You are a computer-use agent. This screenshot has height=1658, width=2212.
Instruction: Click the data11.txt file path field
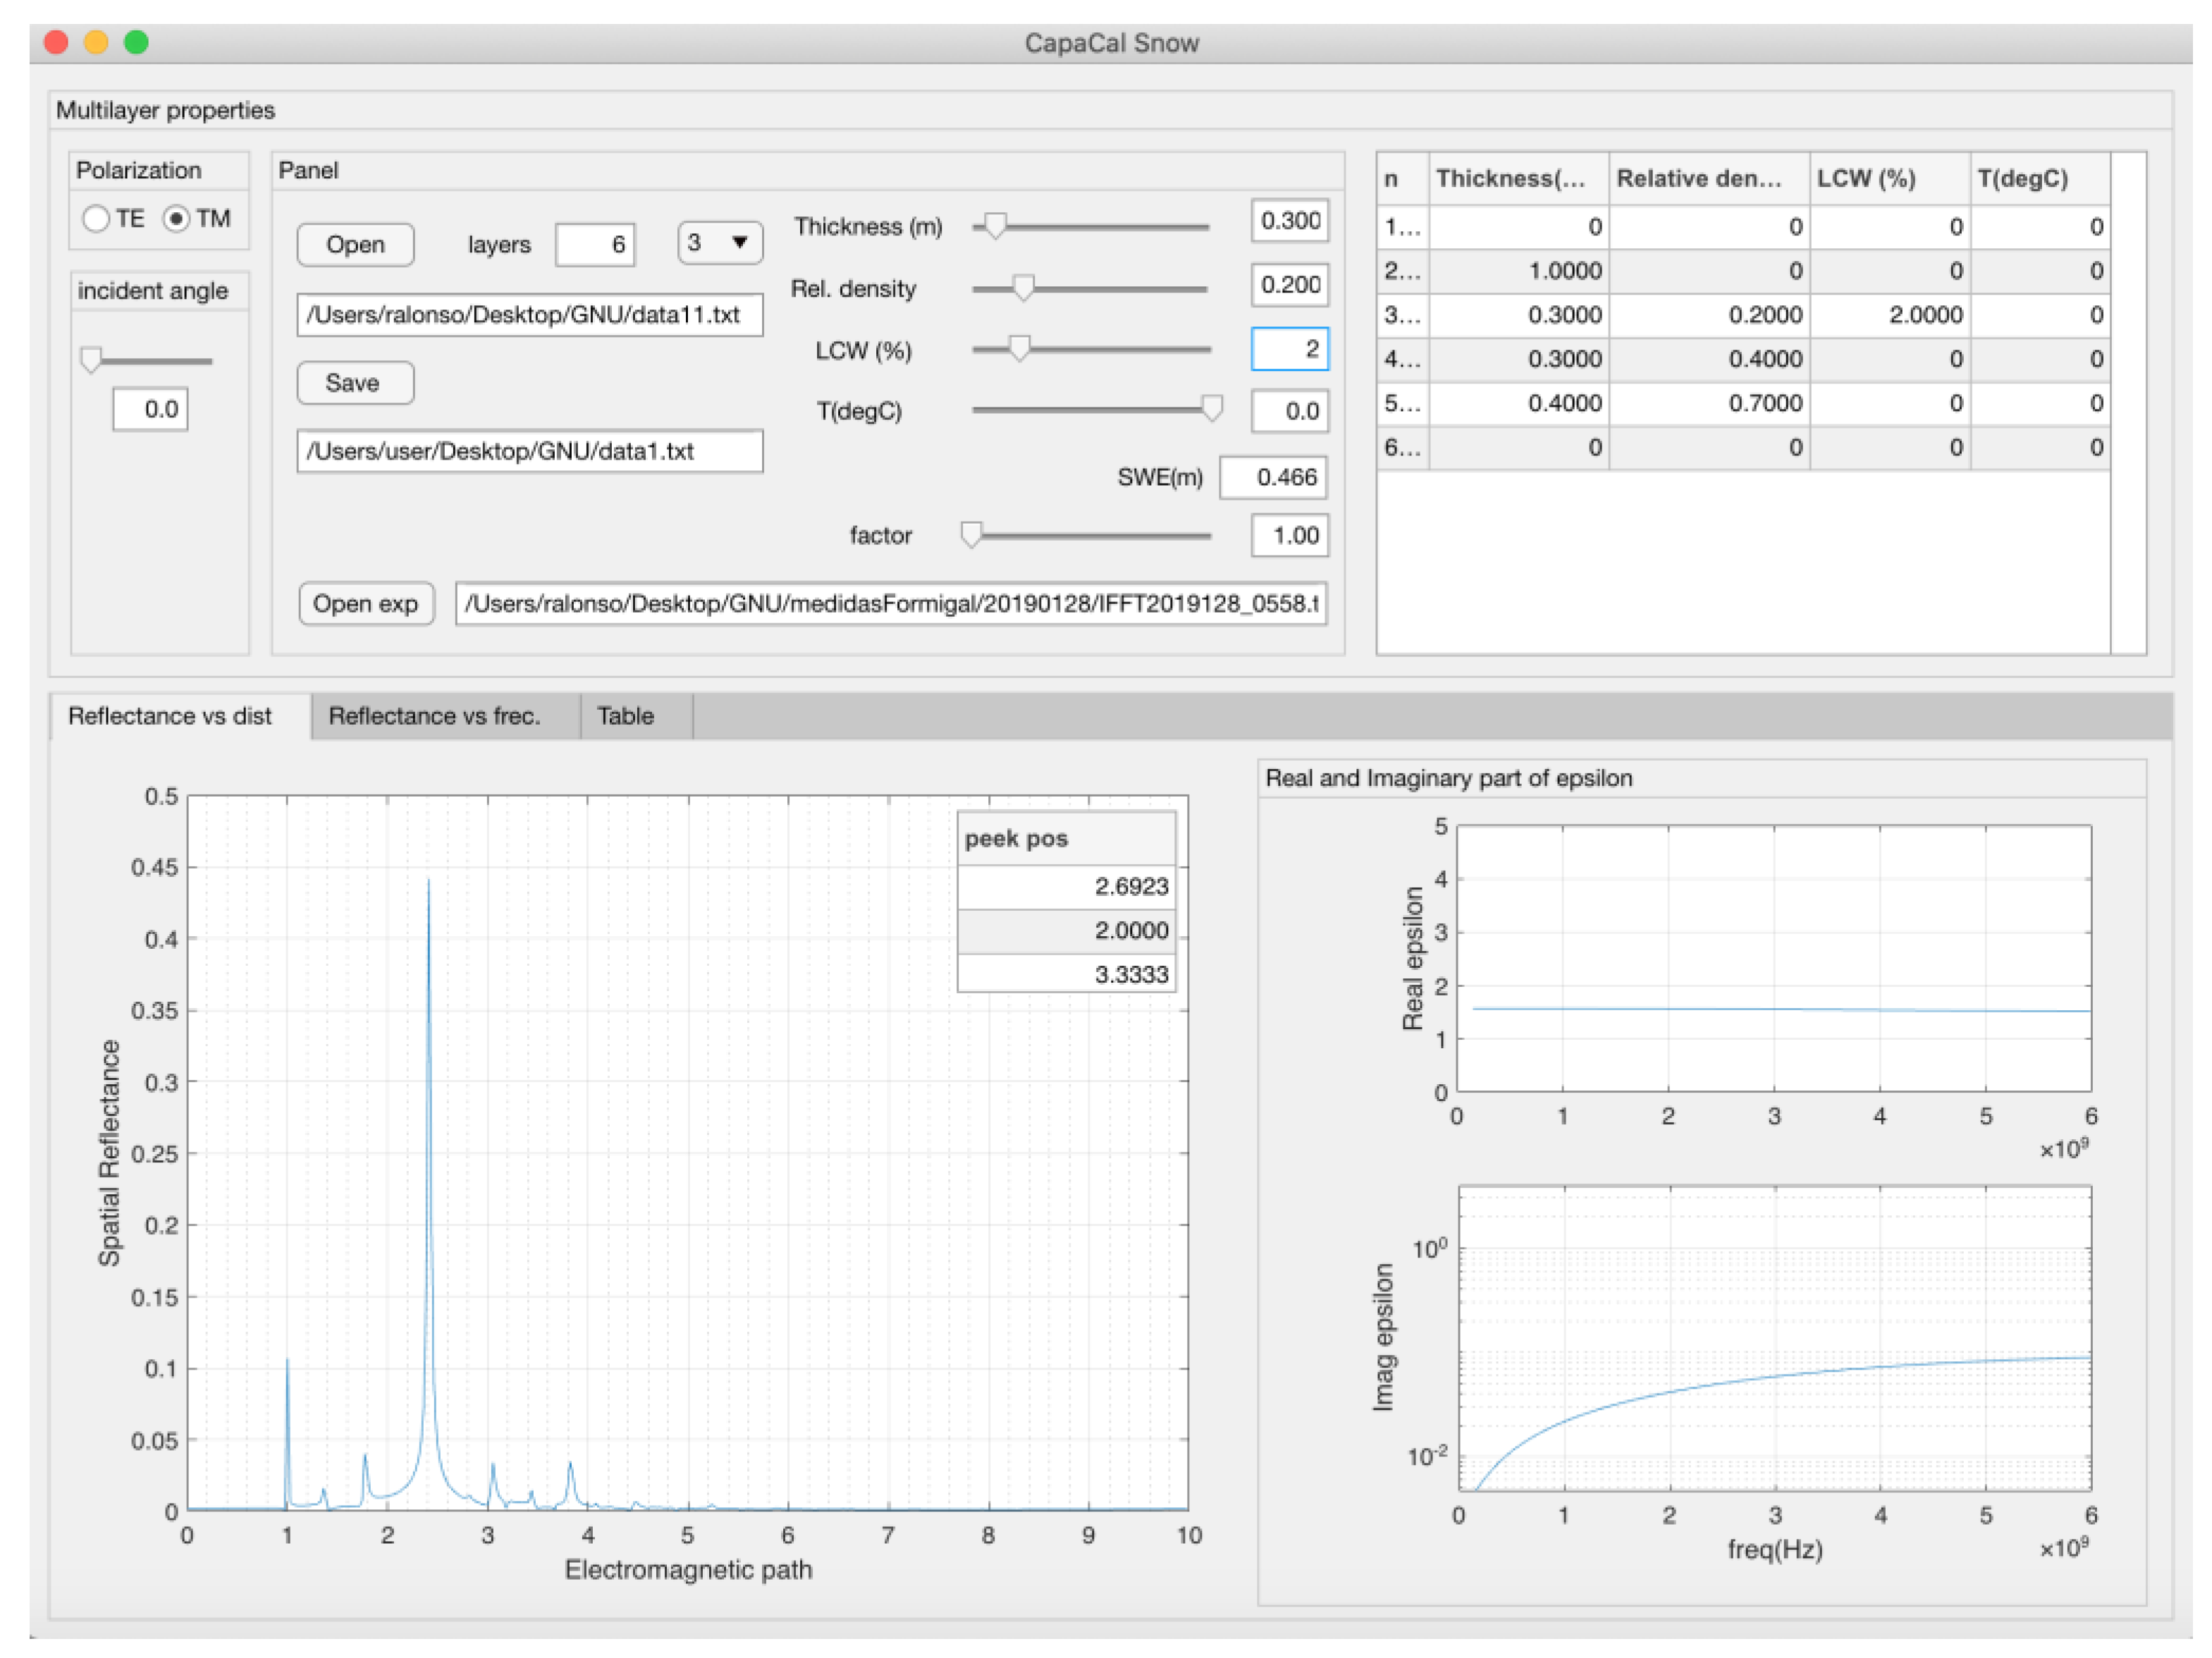click(x=529, y=316)
